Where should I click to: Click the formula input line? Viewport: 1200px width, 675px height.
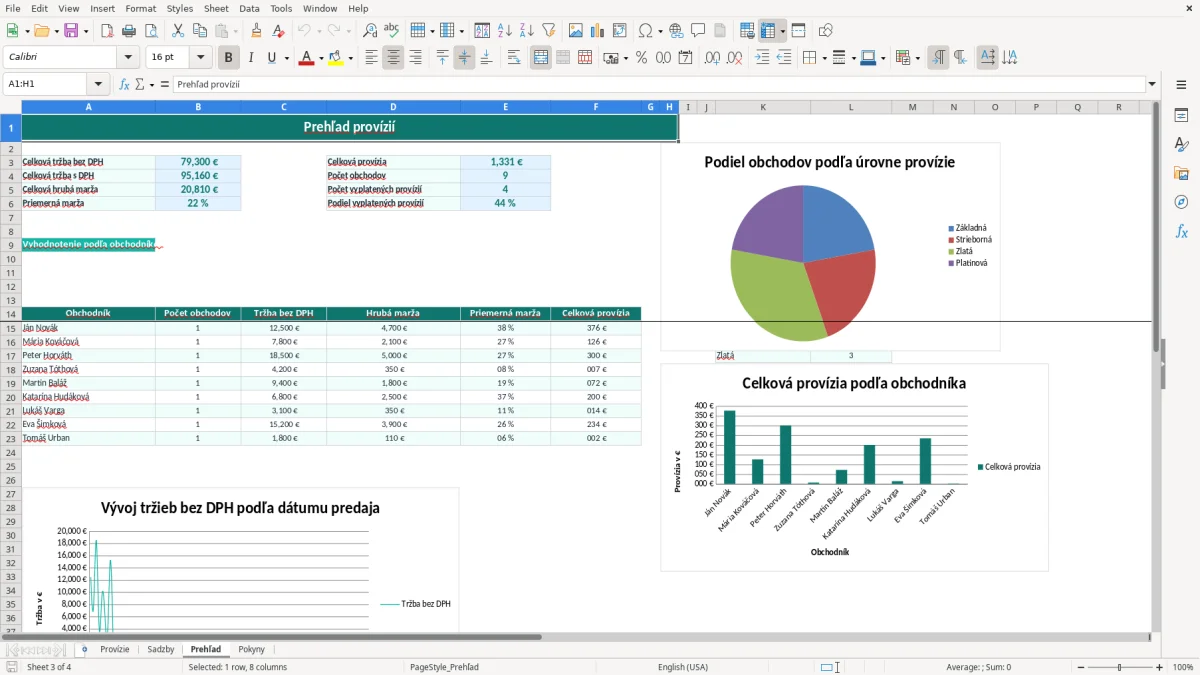click(x=659, y=84)
